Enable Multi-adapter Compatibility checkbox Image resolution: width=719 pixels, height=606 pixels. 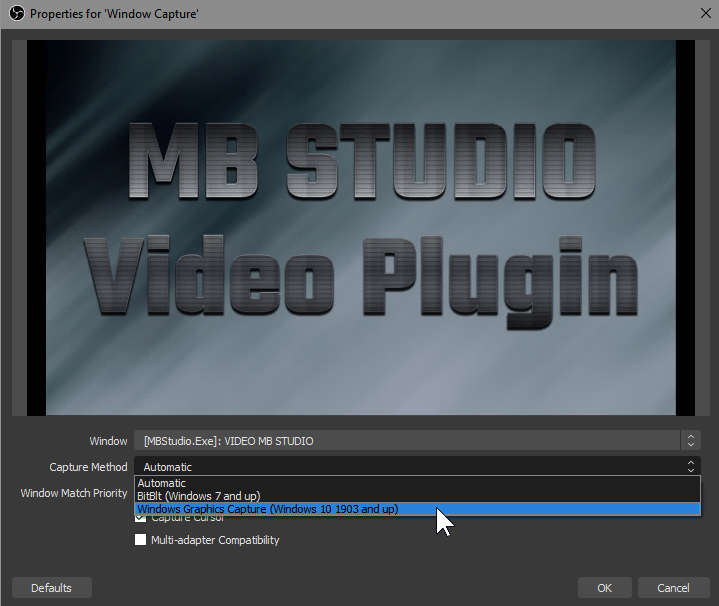[140, 540]
